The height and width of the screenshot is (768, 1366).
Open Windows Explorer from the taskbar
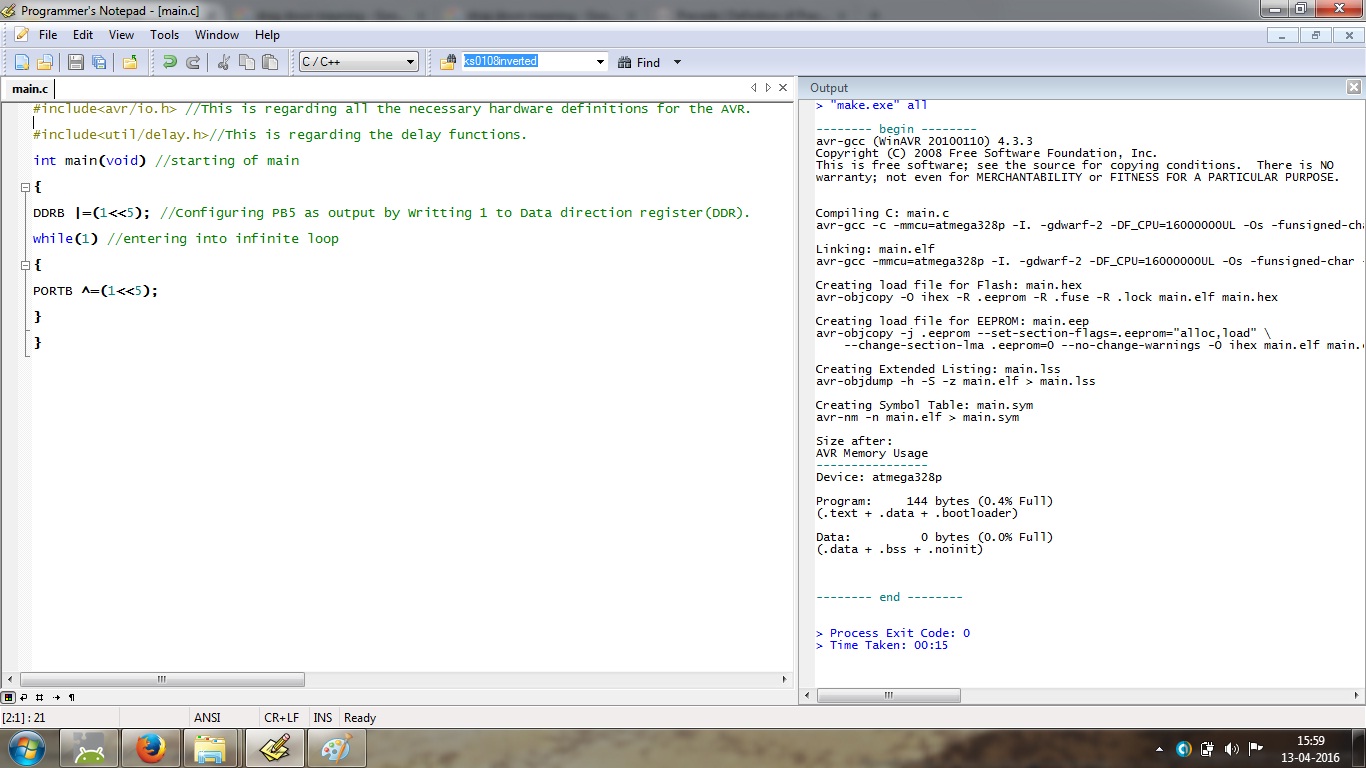212,748
